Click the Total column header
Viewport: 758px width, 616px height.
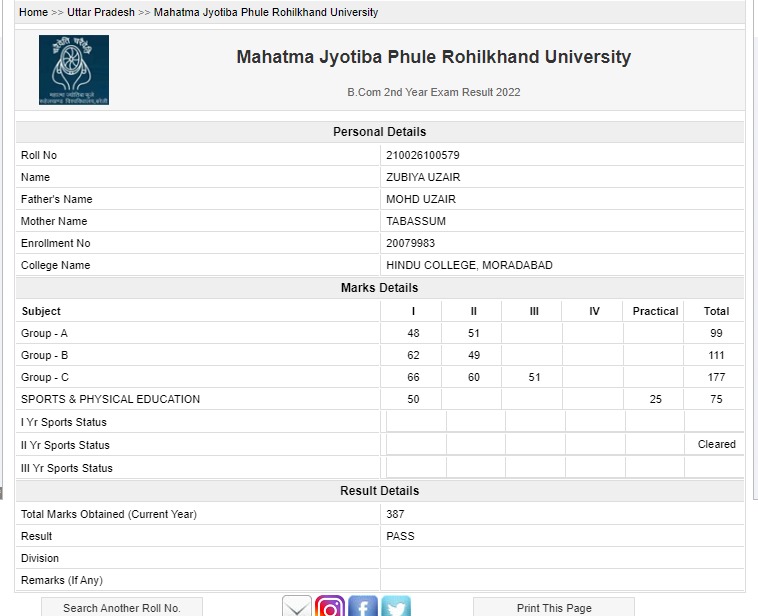(x=716, y=311)
